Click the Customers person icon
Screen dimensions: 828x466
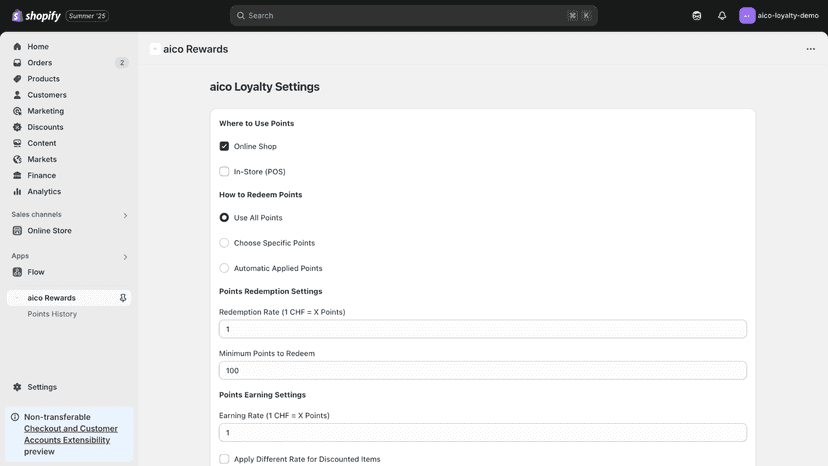(x=17, y=95)
